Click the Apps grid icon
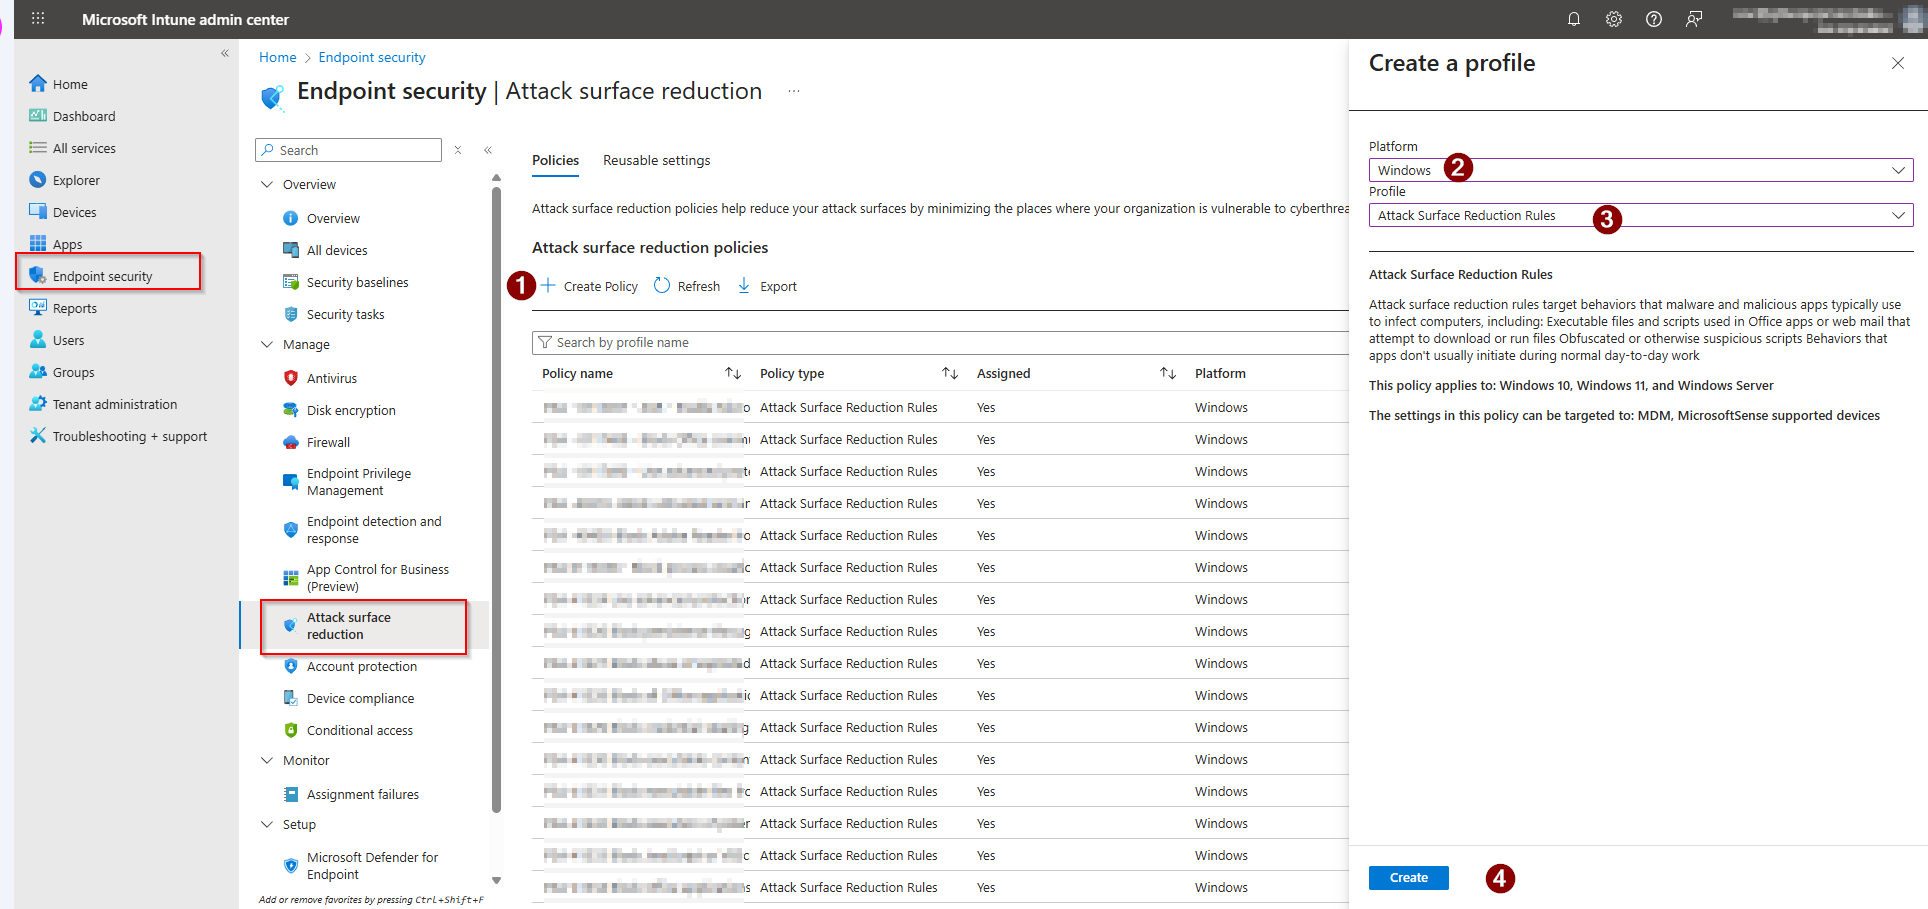 click(x=38, y=244)
